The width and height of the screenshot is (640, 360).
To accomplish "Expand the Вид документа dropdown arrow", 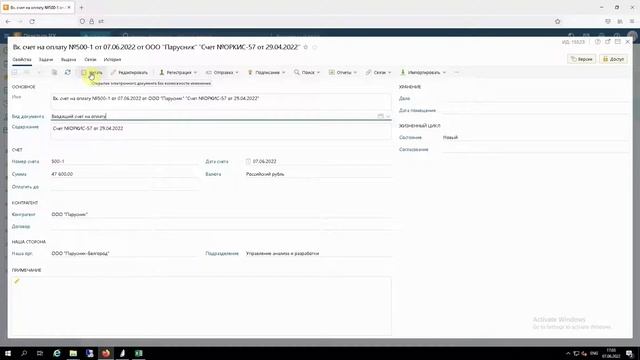I will (388, 116).
